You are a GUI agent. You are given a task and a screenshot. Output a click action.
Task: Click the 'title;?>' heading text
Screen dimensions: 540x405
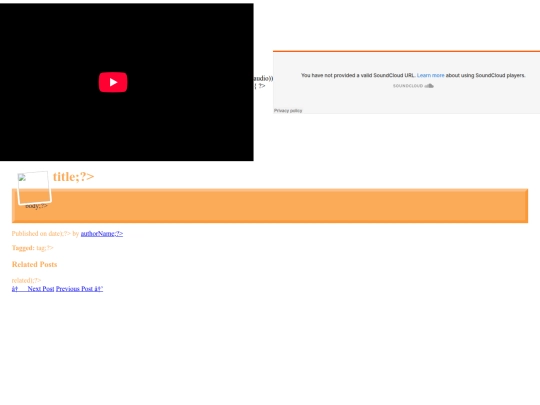click(73, 177)
